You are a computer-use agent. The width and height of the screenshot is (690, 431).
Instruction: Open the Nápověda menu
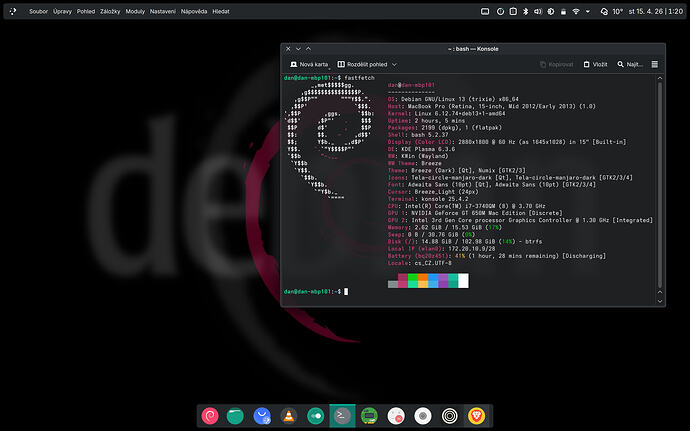click(194, 11)
